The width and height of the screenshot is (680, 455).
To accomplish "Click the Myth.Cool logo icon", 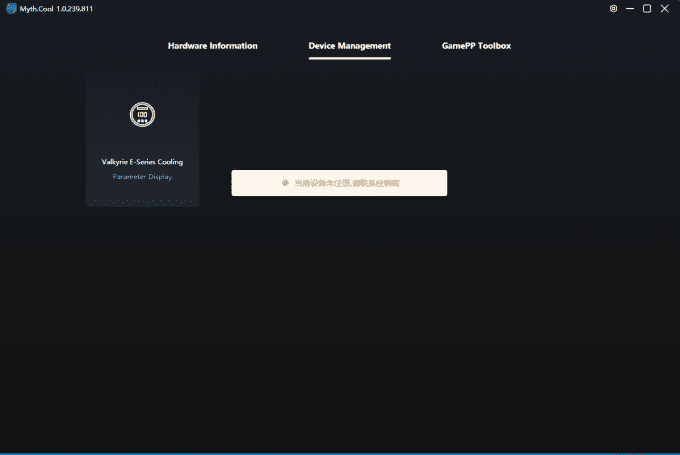I will click(11, 9).
